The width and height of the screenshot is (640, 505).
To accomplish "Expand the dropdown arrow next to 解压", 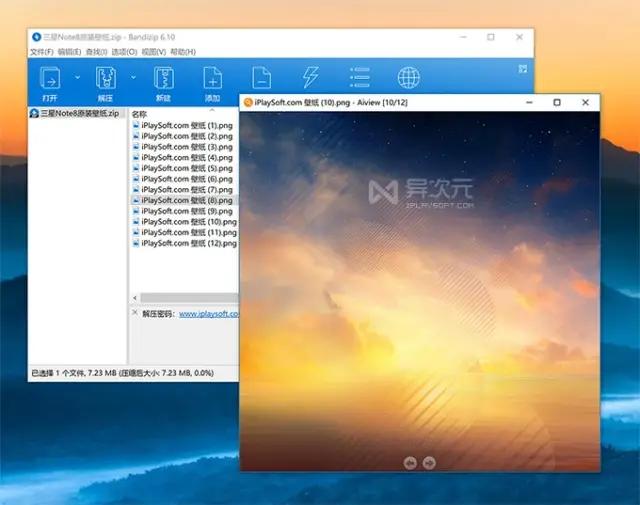I will pyautogui.click(x=133, y=77).
